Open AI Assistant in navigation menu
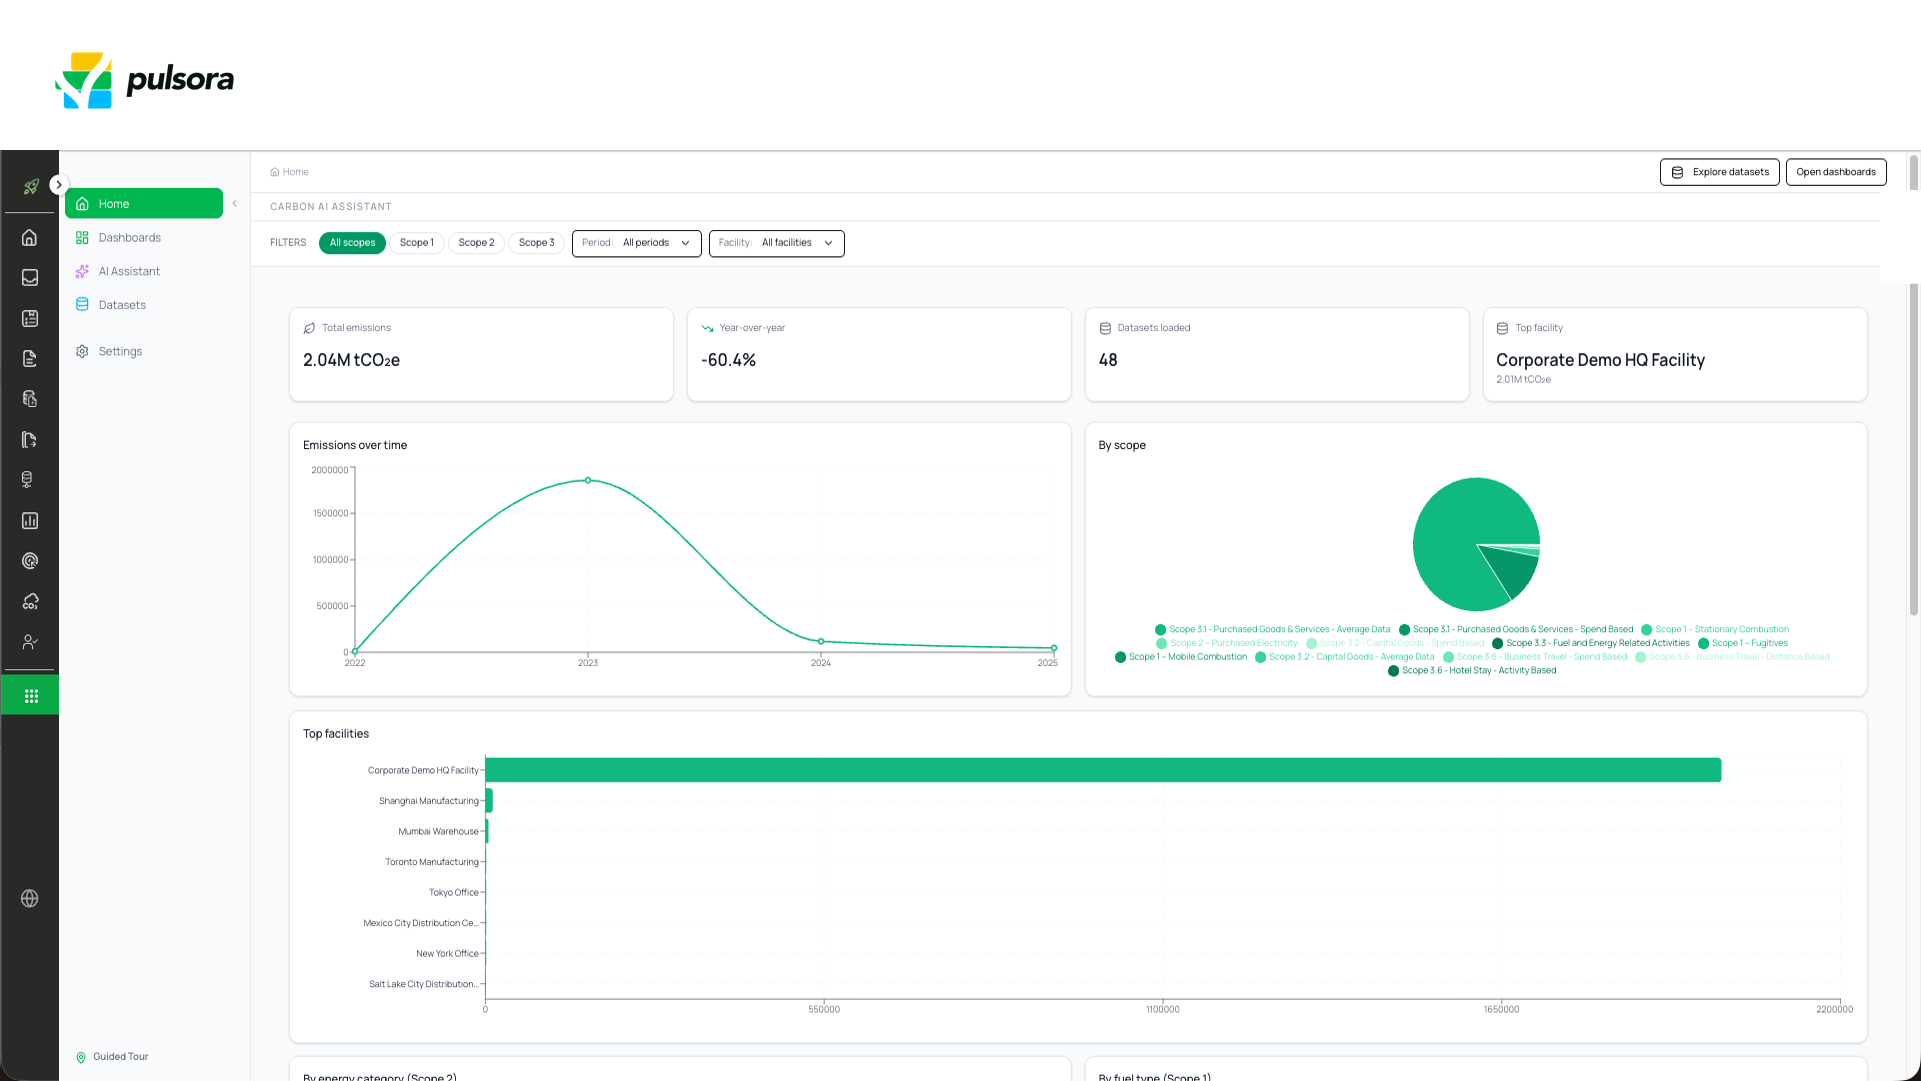 coord(144,271)
